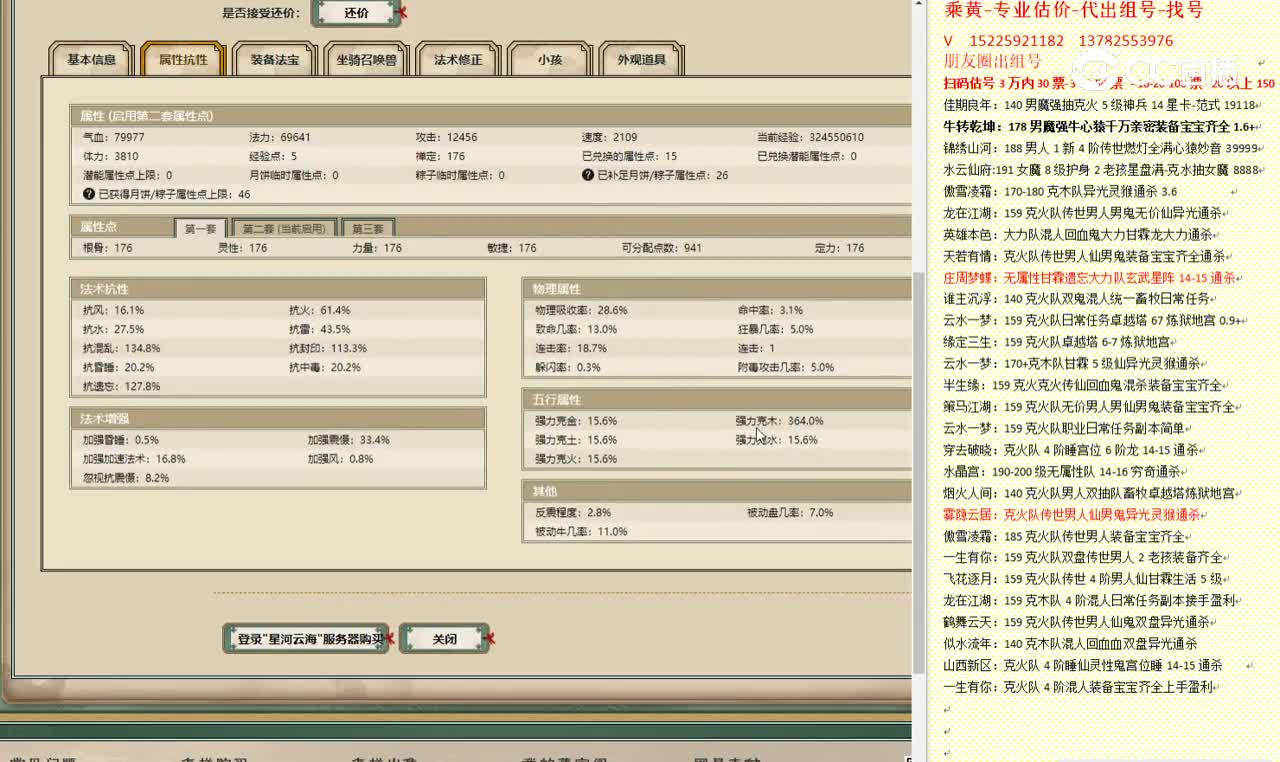
Task: Click the 五行属性 section header
Action: coord(717,400)
